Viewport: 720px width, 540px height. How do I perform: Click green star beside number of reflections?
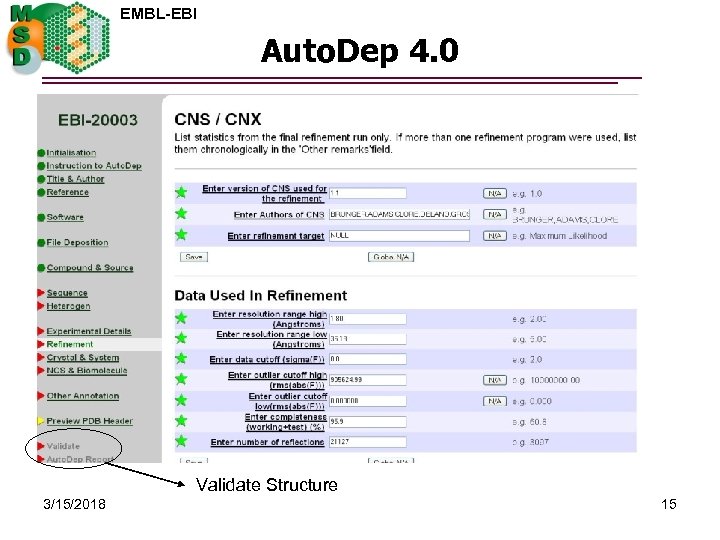tap(181, 441)
